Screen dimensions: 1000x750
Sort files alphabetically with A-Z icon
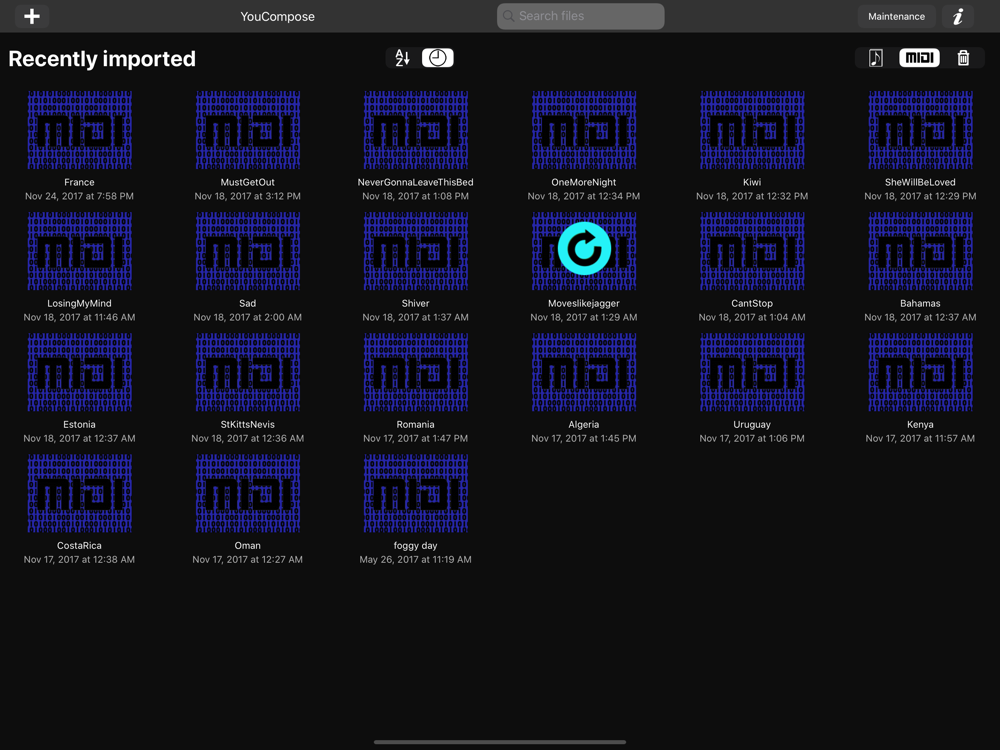click(x=402, y=58)
